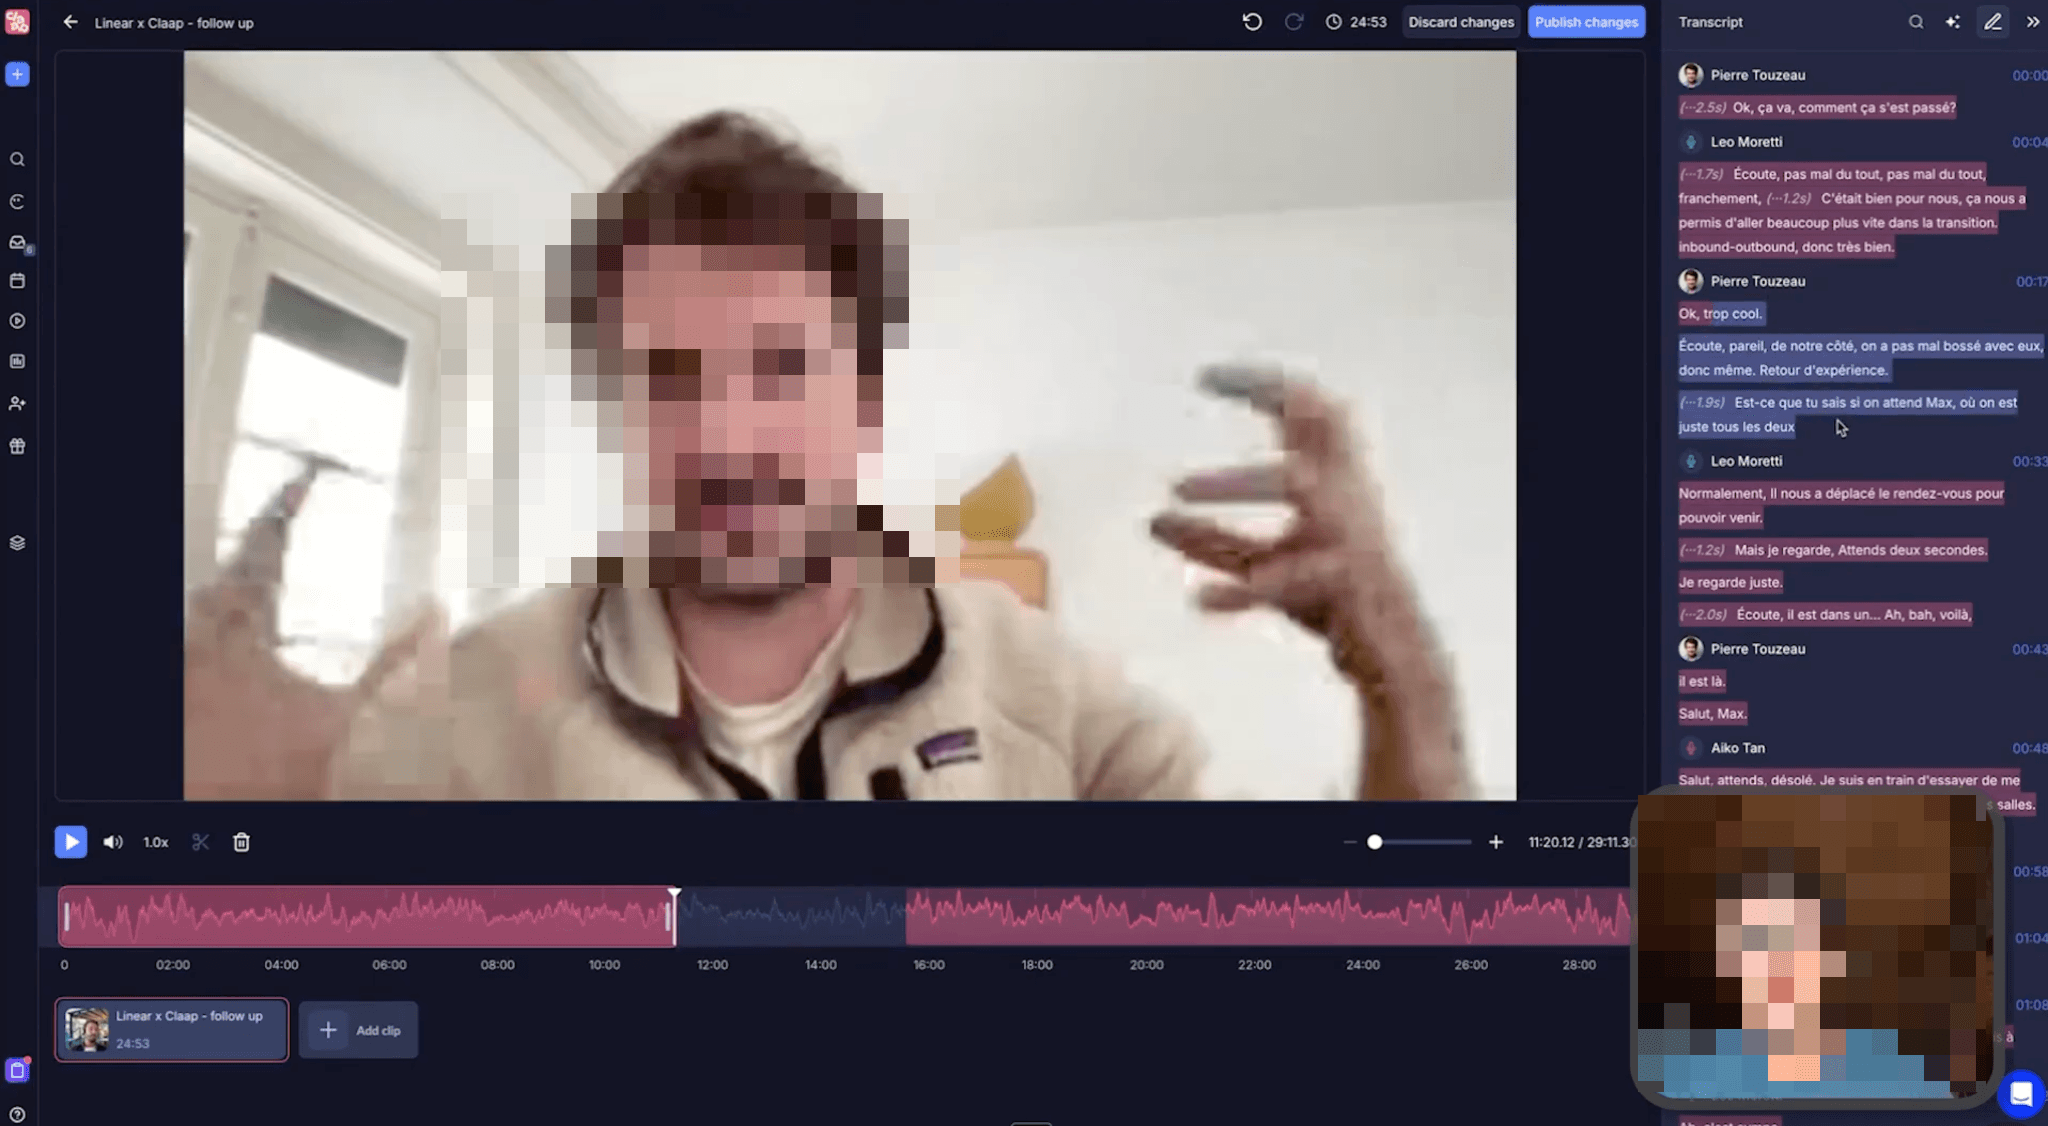Image resolution: width=2048 pixels, height=1126 pixels.
Task: Click transcript line "Salut, Max."
Action: pyautogui.click(x=1712, y=713)
